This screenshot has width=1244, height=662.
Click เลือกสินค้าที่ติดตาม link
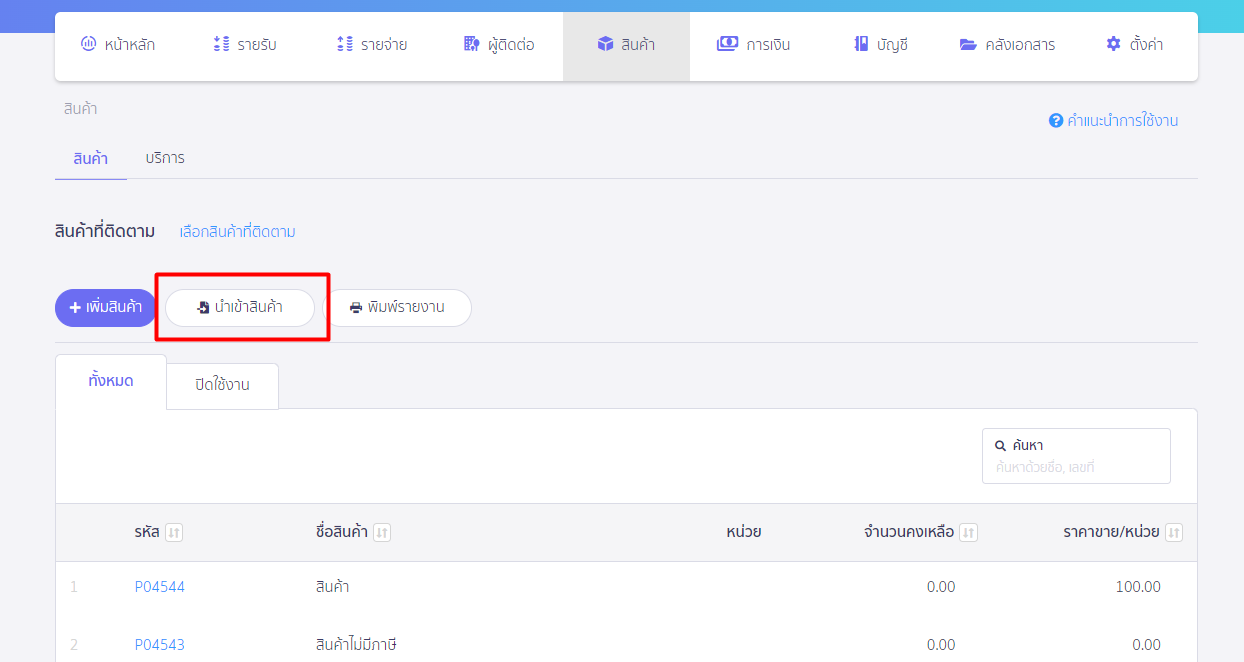pyautogui.click(x=237, y=232)
